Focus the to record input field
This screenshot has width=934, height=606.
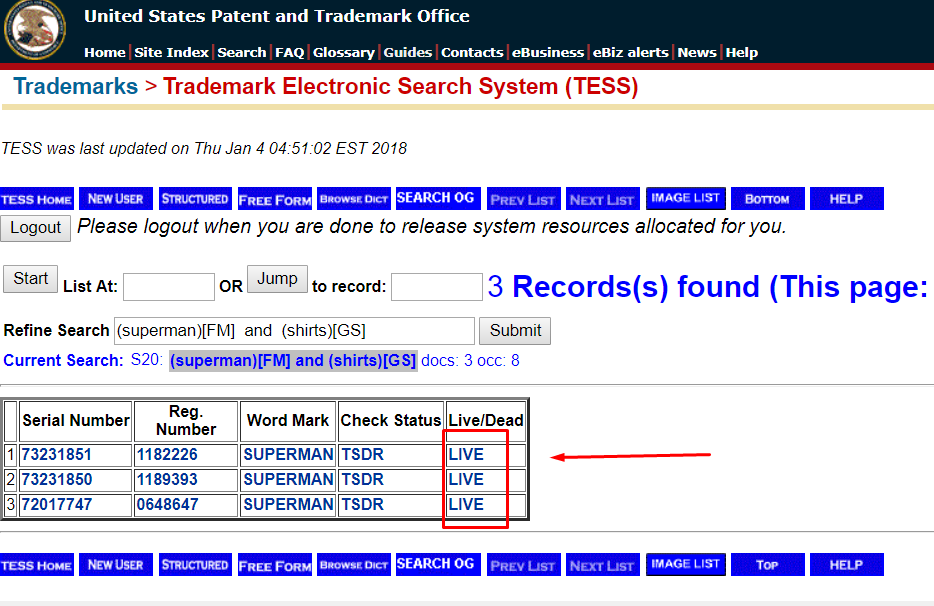(x=437, y=287)
